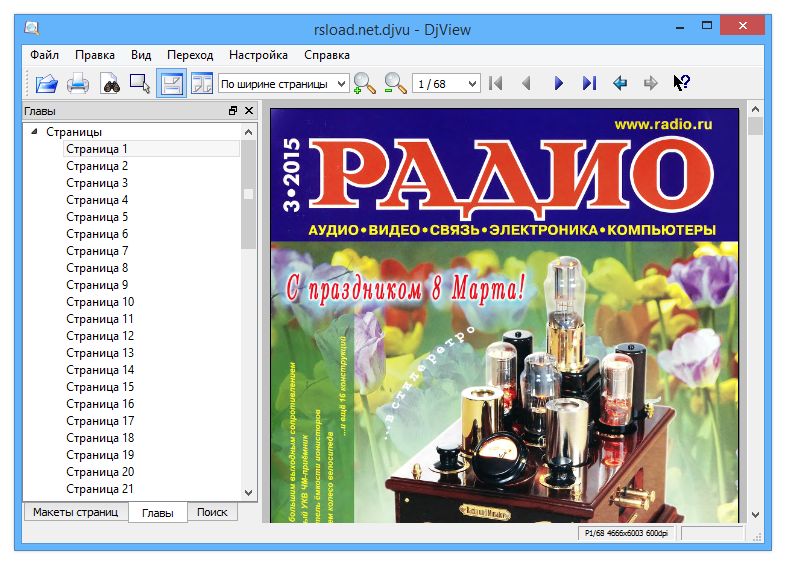The width and height of the screenshot is (790, 564).
Task: Select Страница 21 in the tree
Action: (100, 489)
